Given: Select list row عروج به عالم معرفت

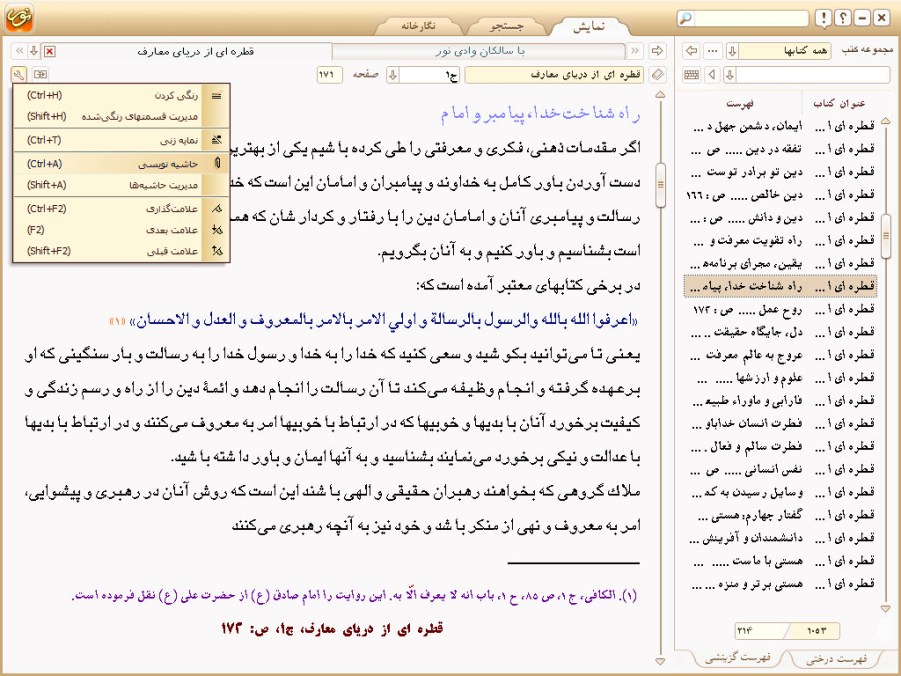Looking at the screenshot, I should coord(780,355).
